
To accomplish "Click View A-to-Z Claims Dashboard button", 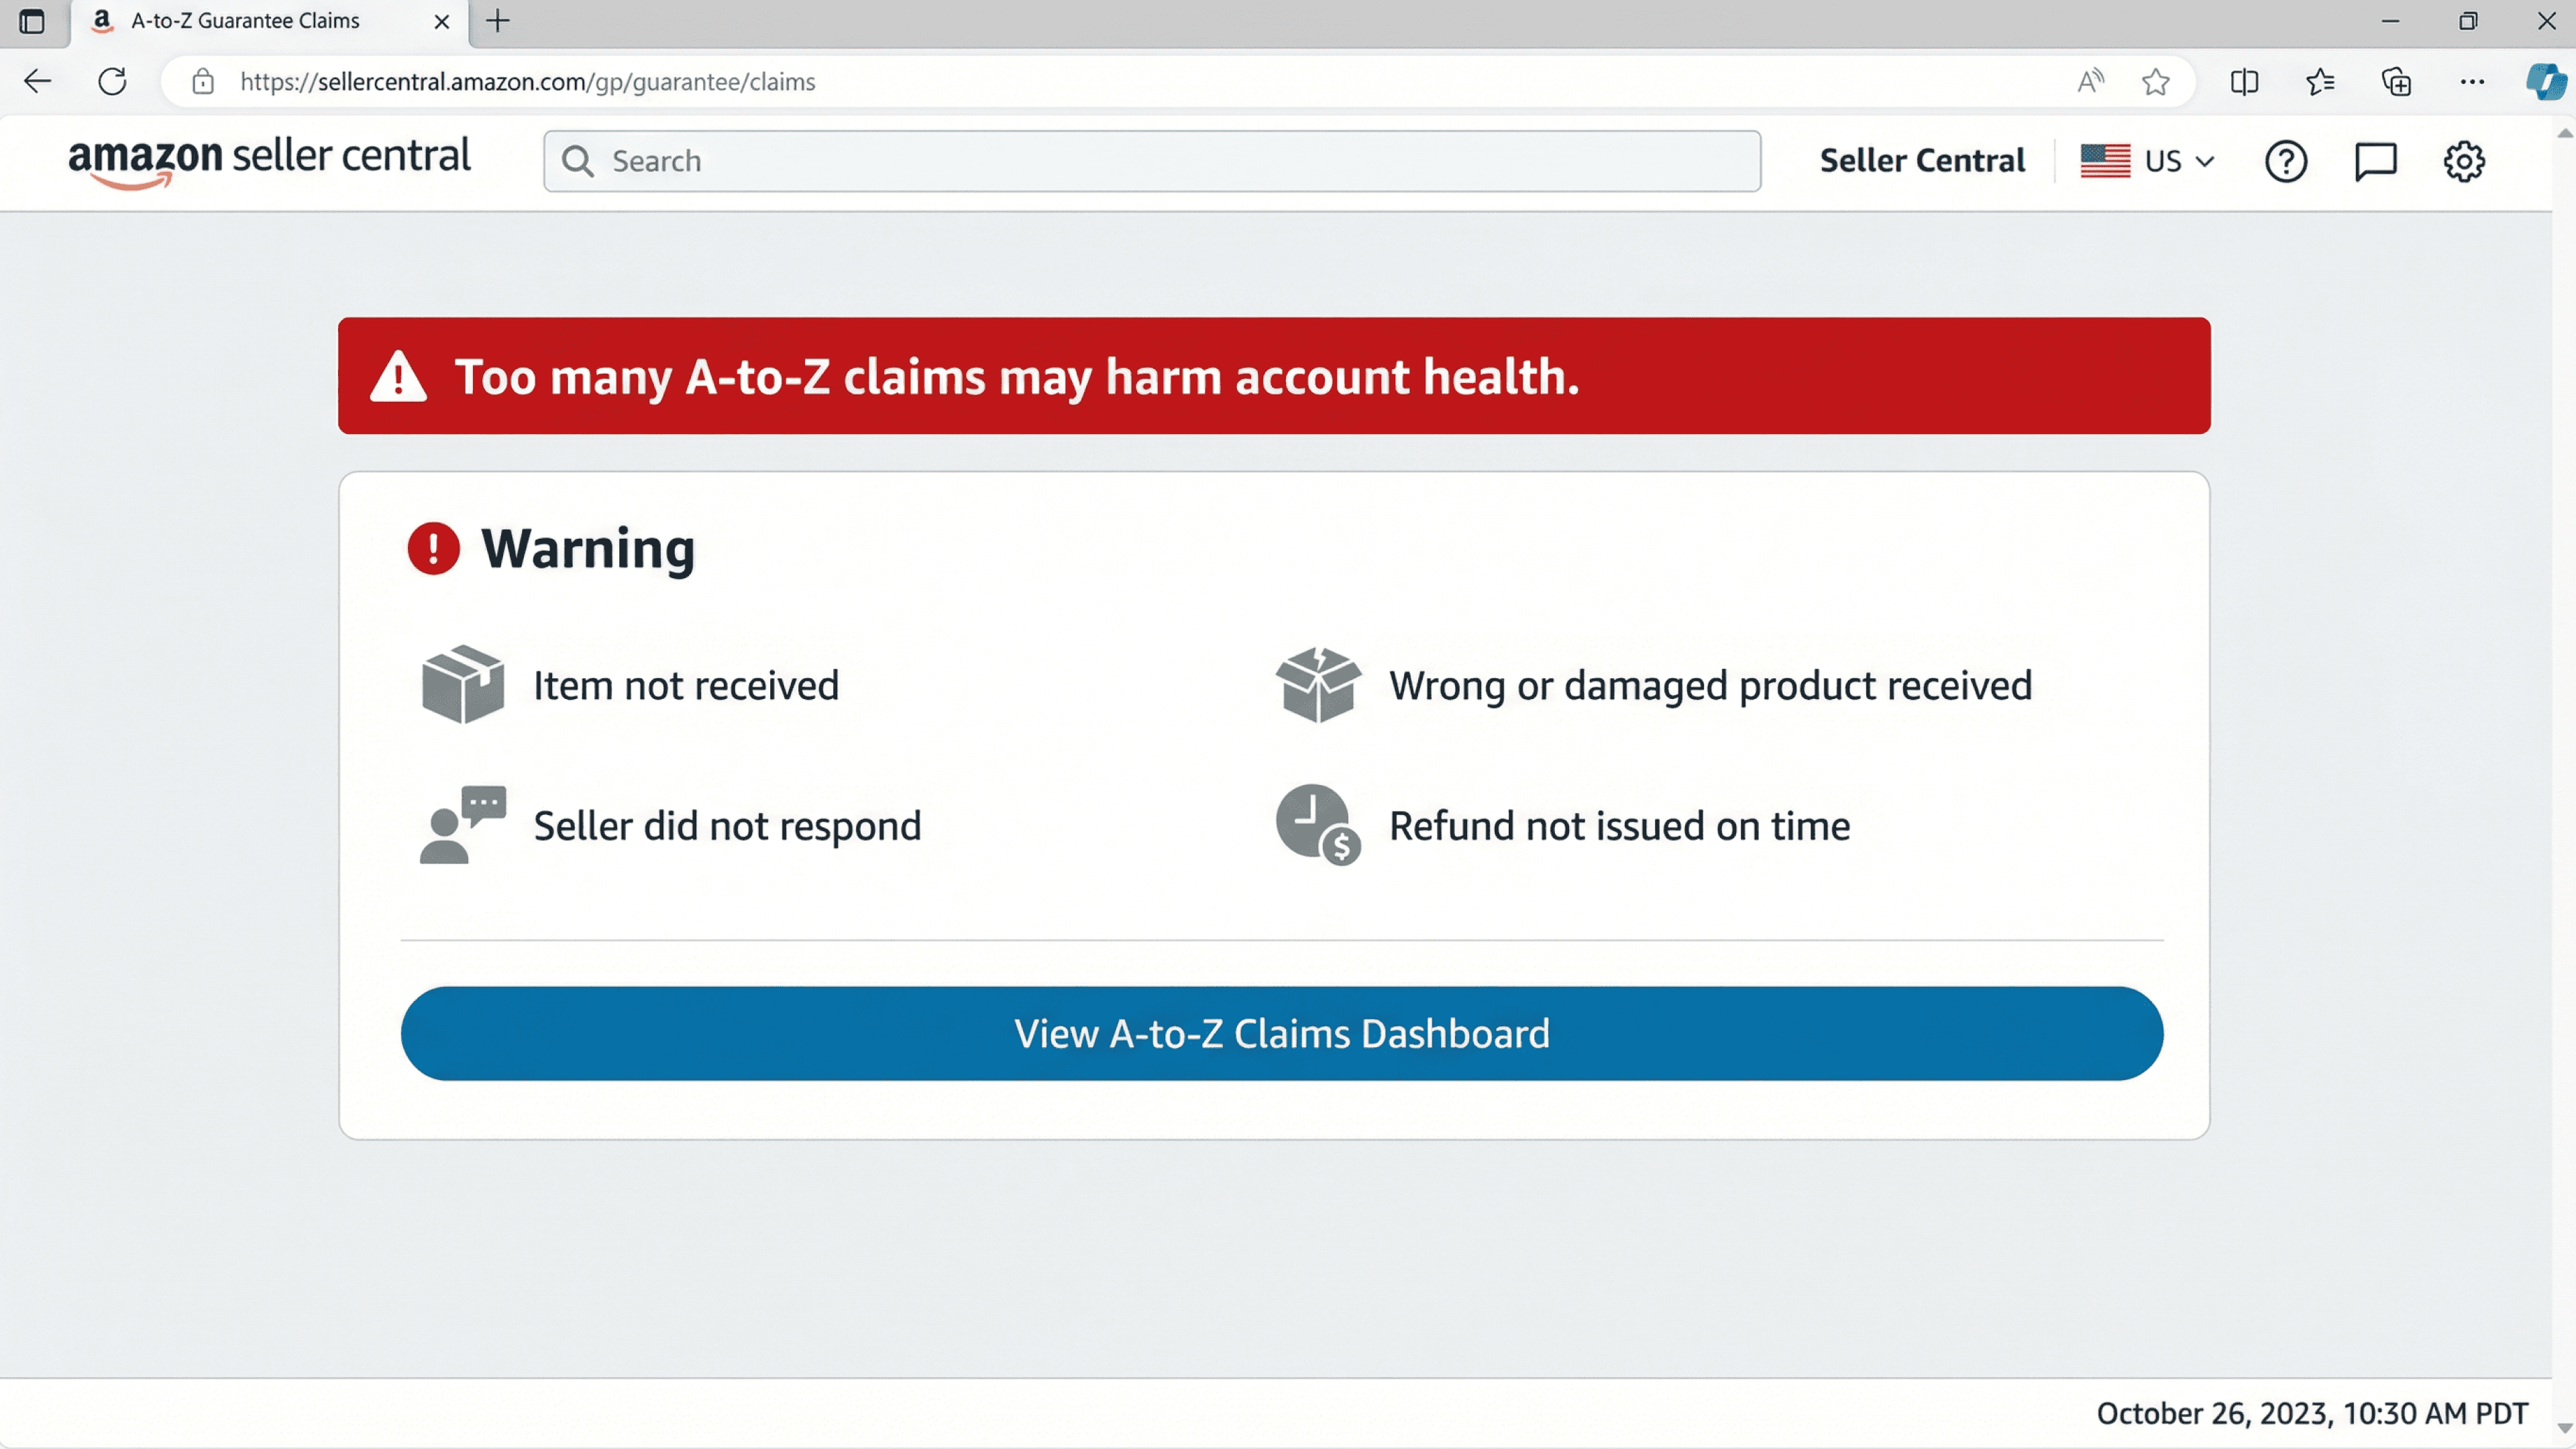I will click(1281, 1033).
